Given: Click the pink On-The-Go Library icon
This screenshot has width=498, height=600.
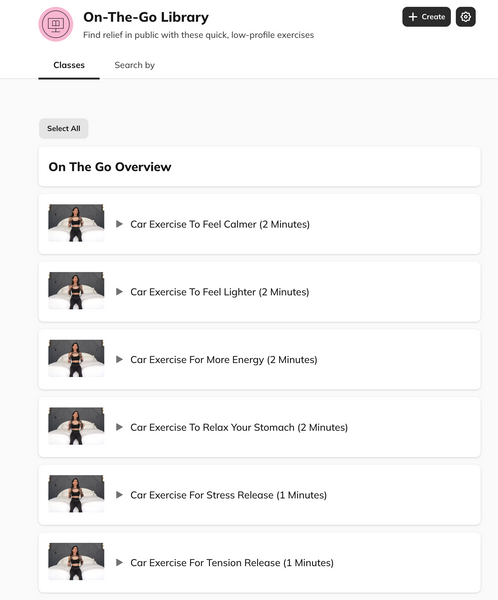Looking at the screenshot, I should pos(56,24).
